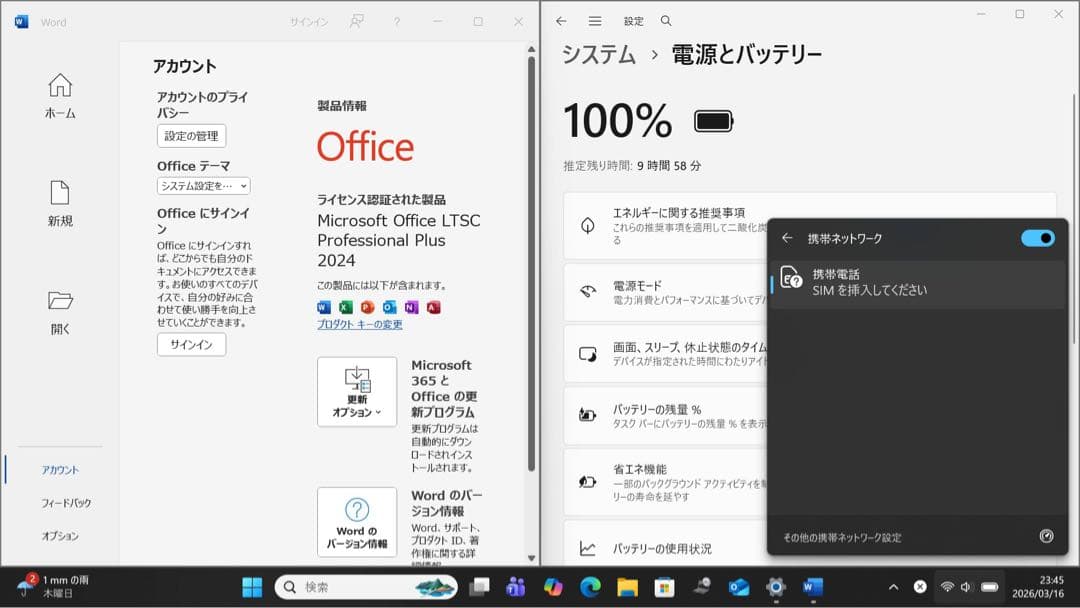Open PowerPoint from the included products icons
1080x608 pixels.
coord(368,307)
